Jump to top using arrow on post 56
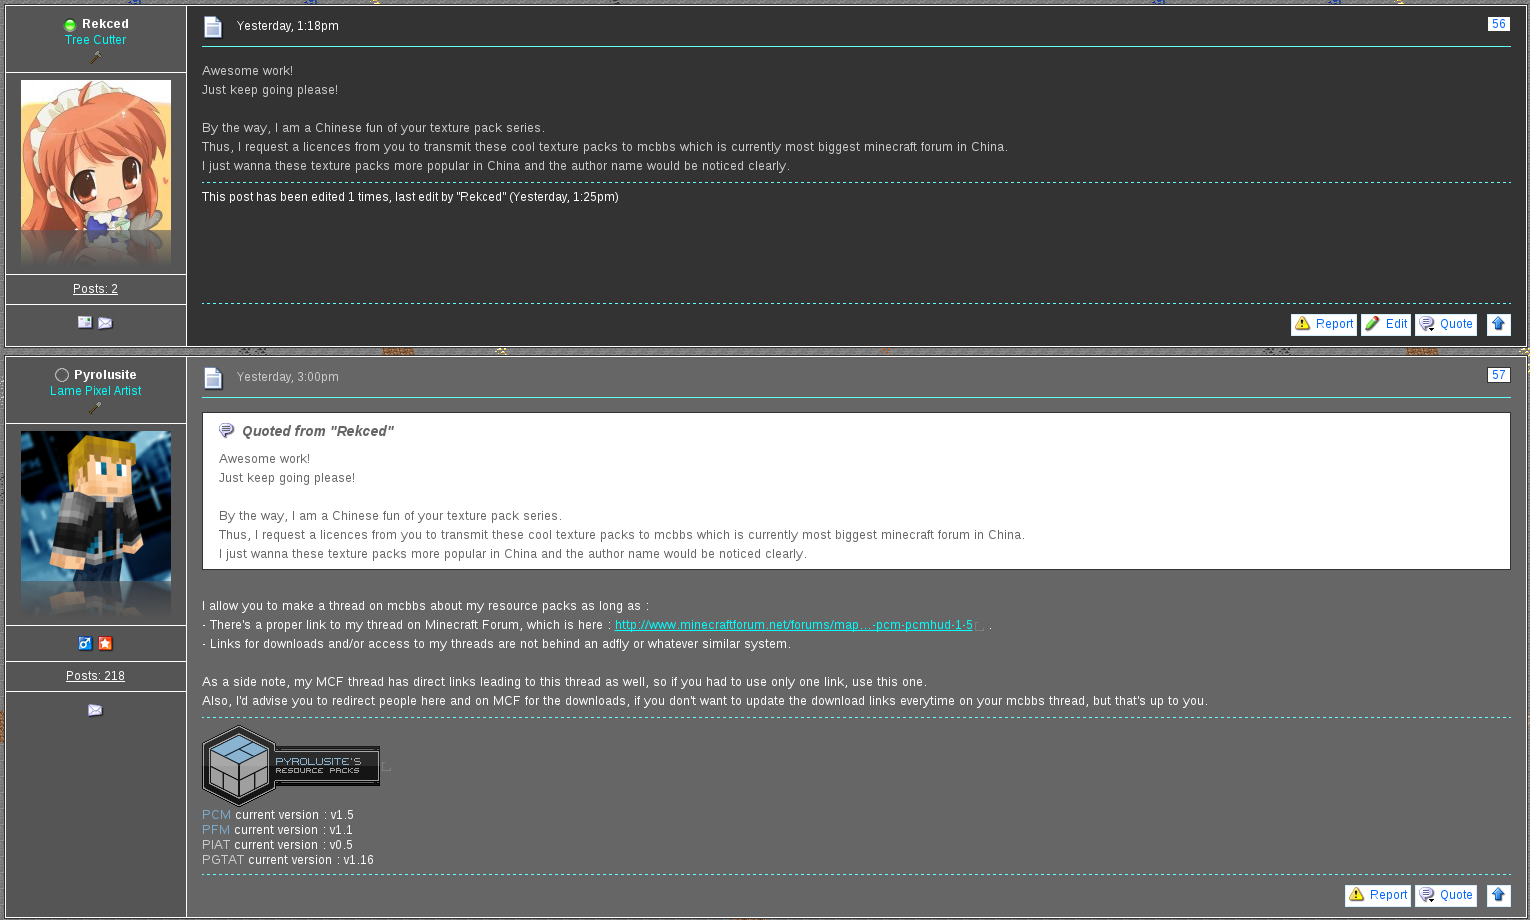This screenshot has width=1530, height=920. click(x=1498, y=324)
